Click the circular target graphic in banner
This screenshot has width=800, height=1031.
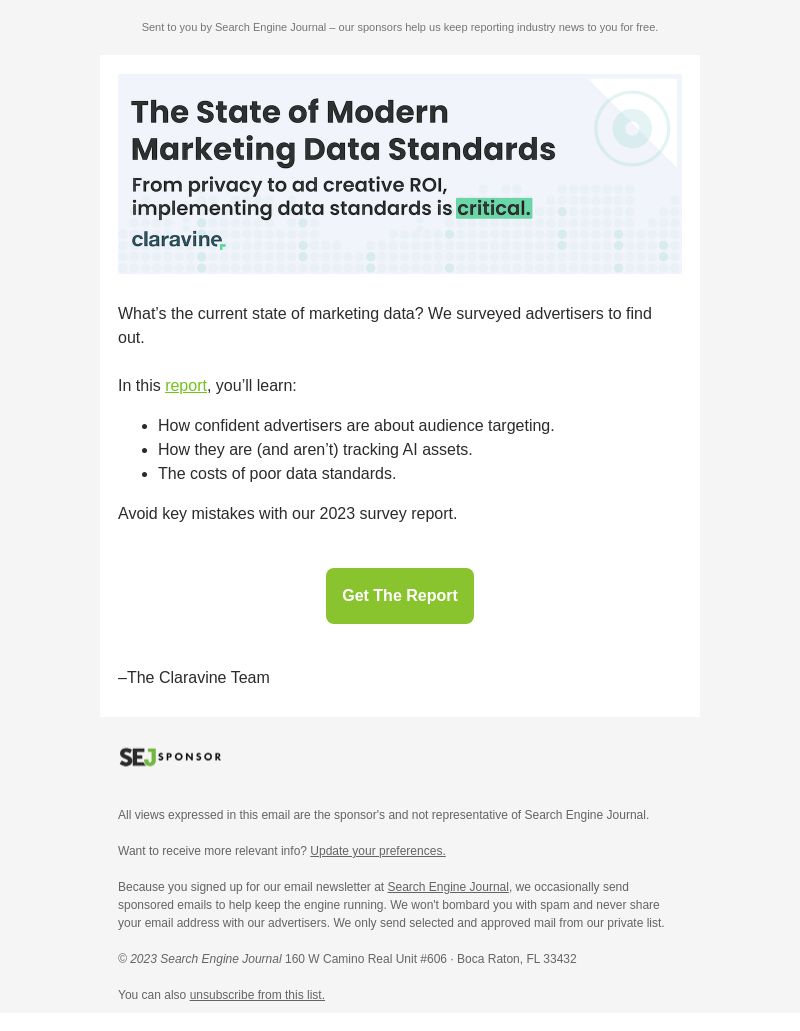click(x=632, y=128)
